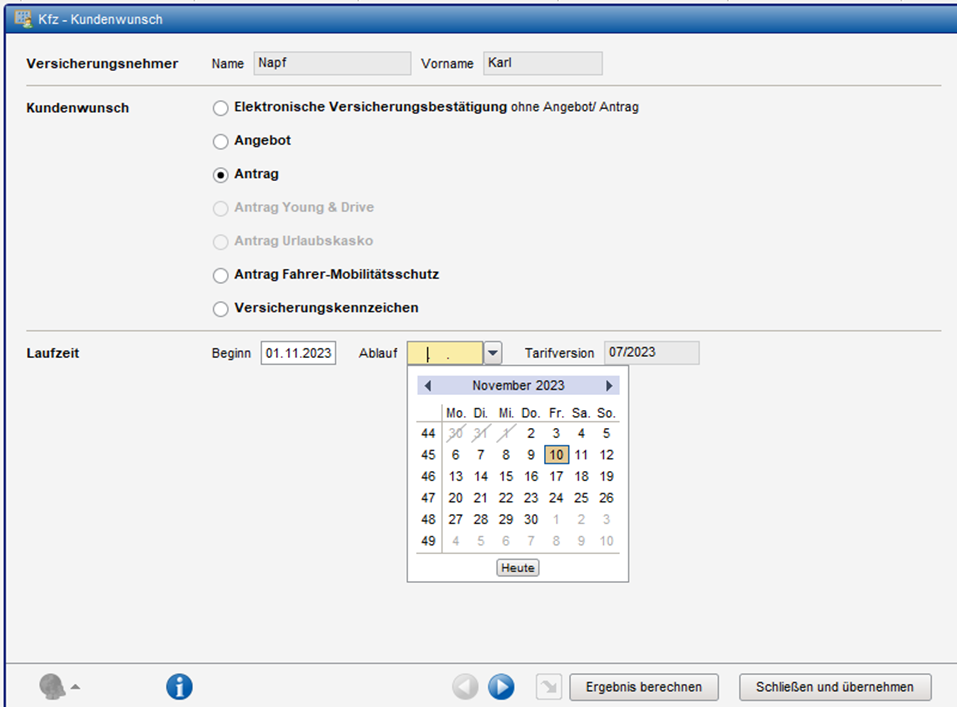Select date 18 in the calendar

pyautogui.click(x=581, y=476)
